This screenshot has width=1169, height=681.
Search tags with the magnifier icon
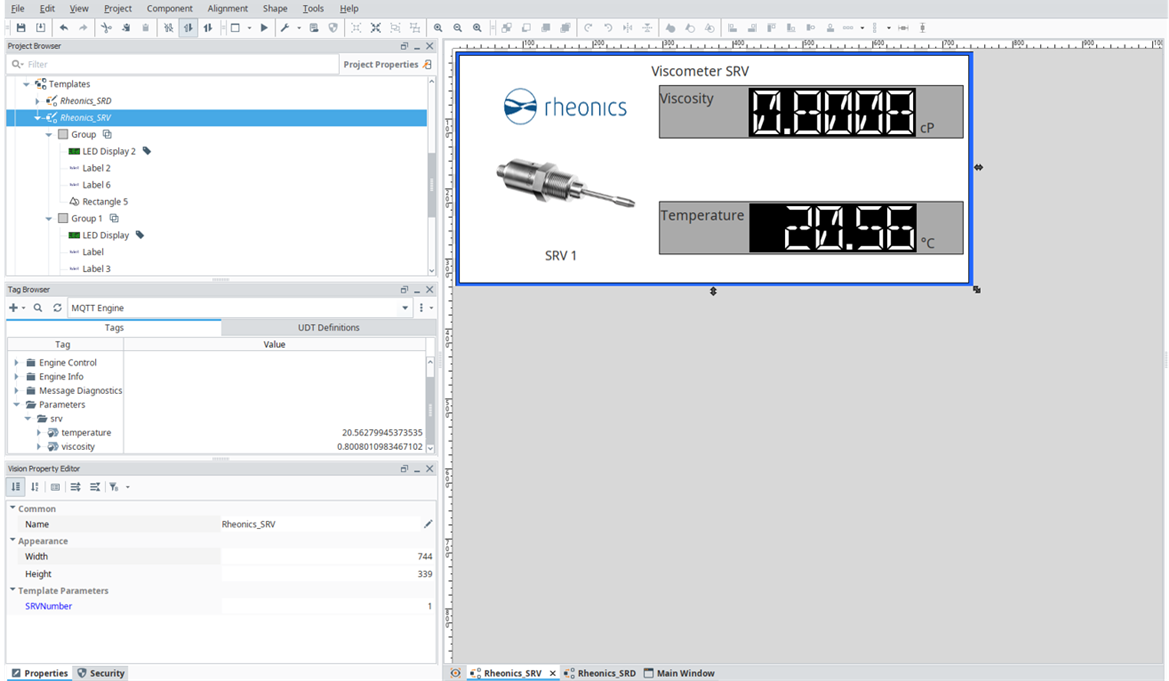(x=38, y=307)
